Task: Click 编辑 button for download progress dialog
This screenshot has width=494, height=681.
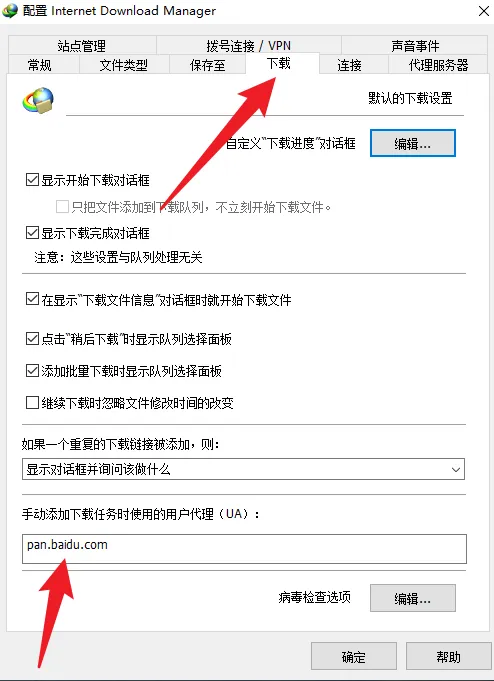Action: (412, 143)
